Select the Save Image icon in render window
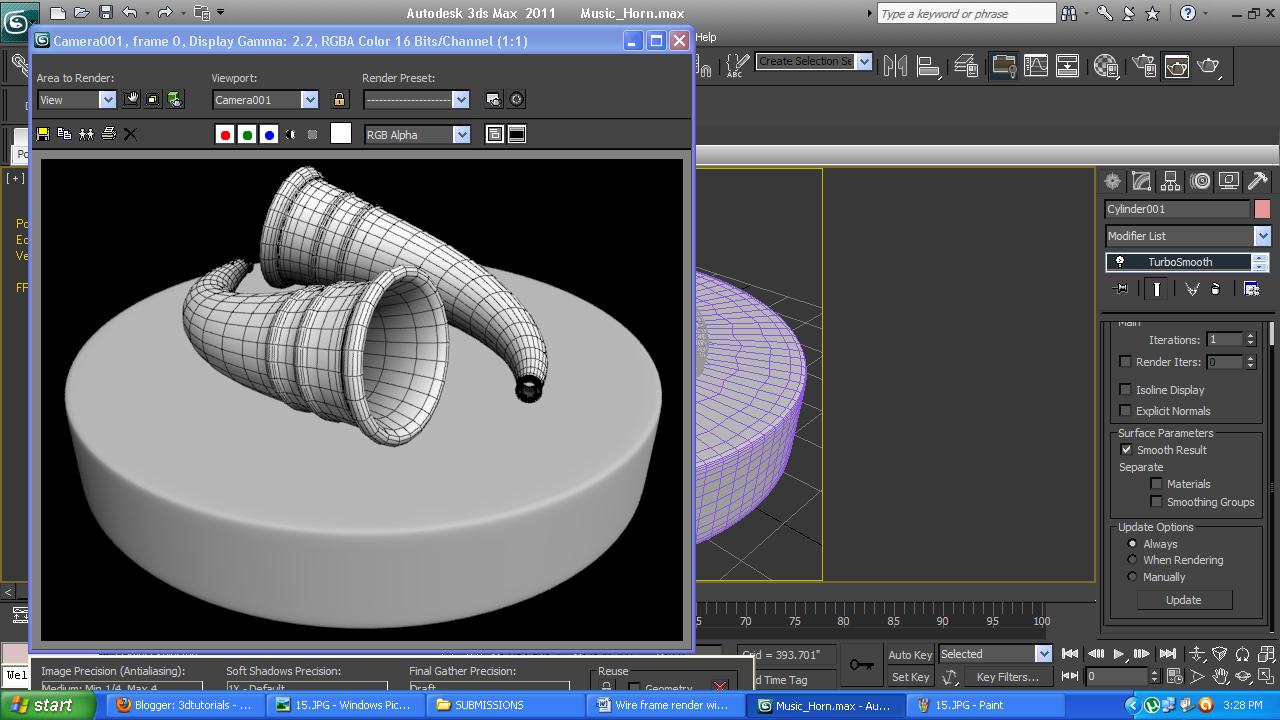Image resolution: width=1280 pixels, height=720 pixels. coord(42,133)
